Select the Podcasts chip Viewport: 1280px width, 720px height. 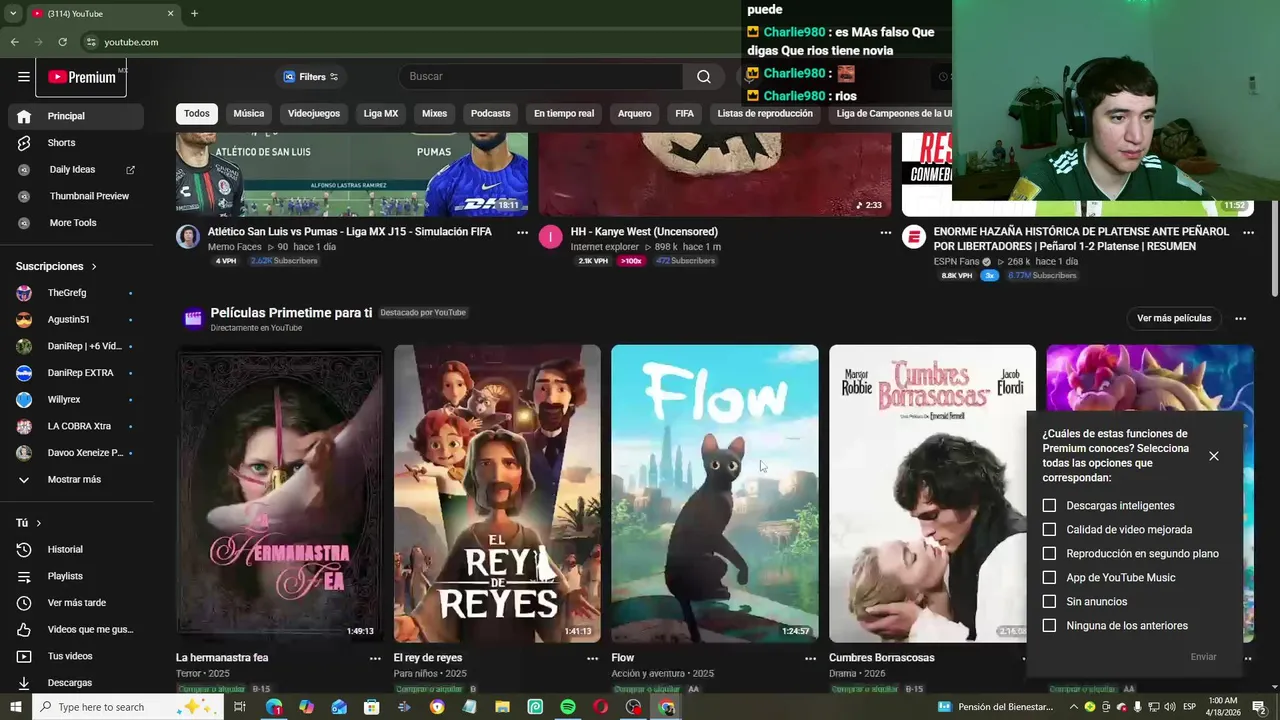point(490,114)
